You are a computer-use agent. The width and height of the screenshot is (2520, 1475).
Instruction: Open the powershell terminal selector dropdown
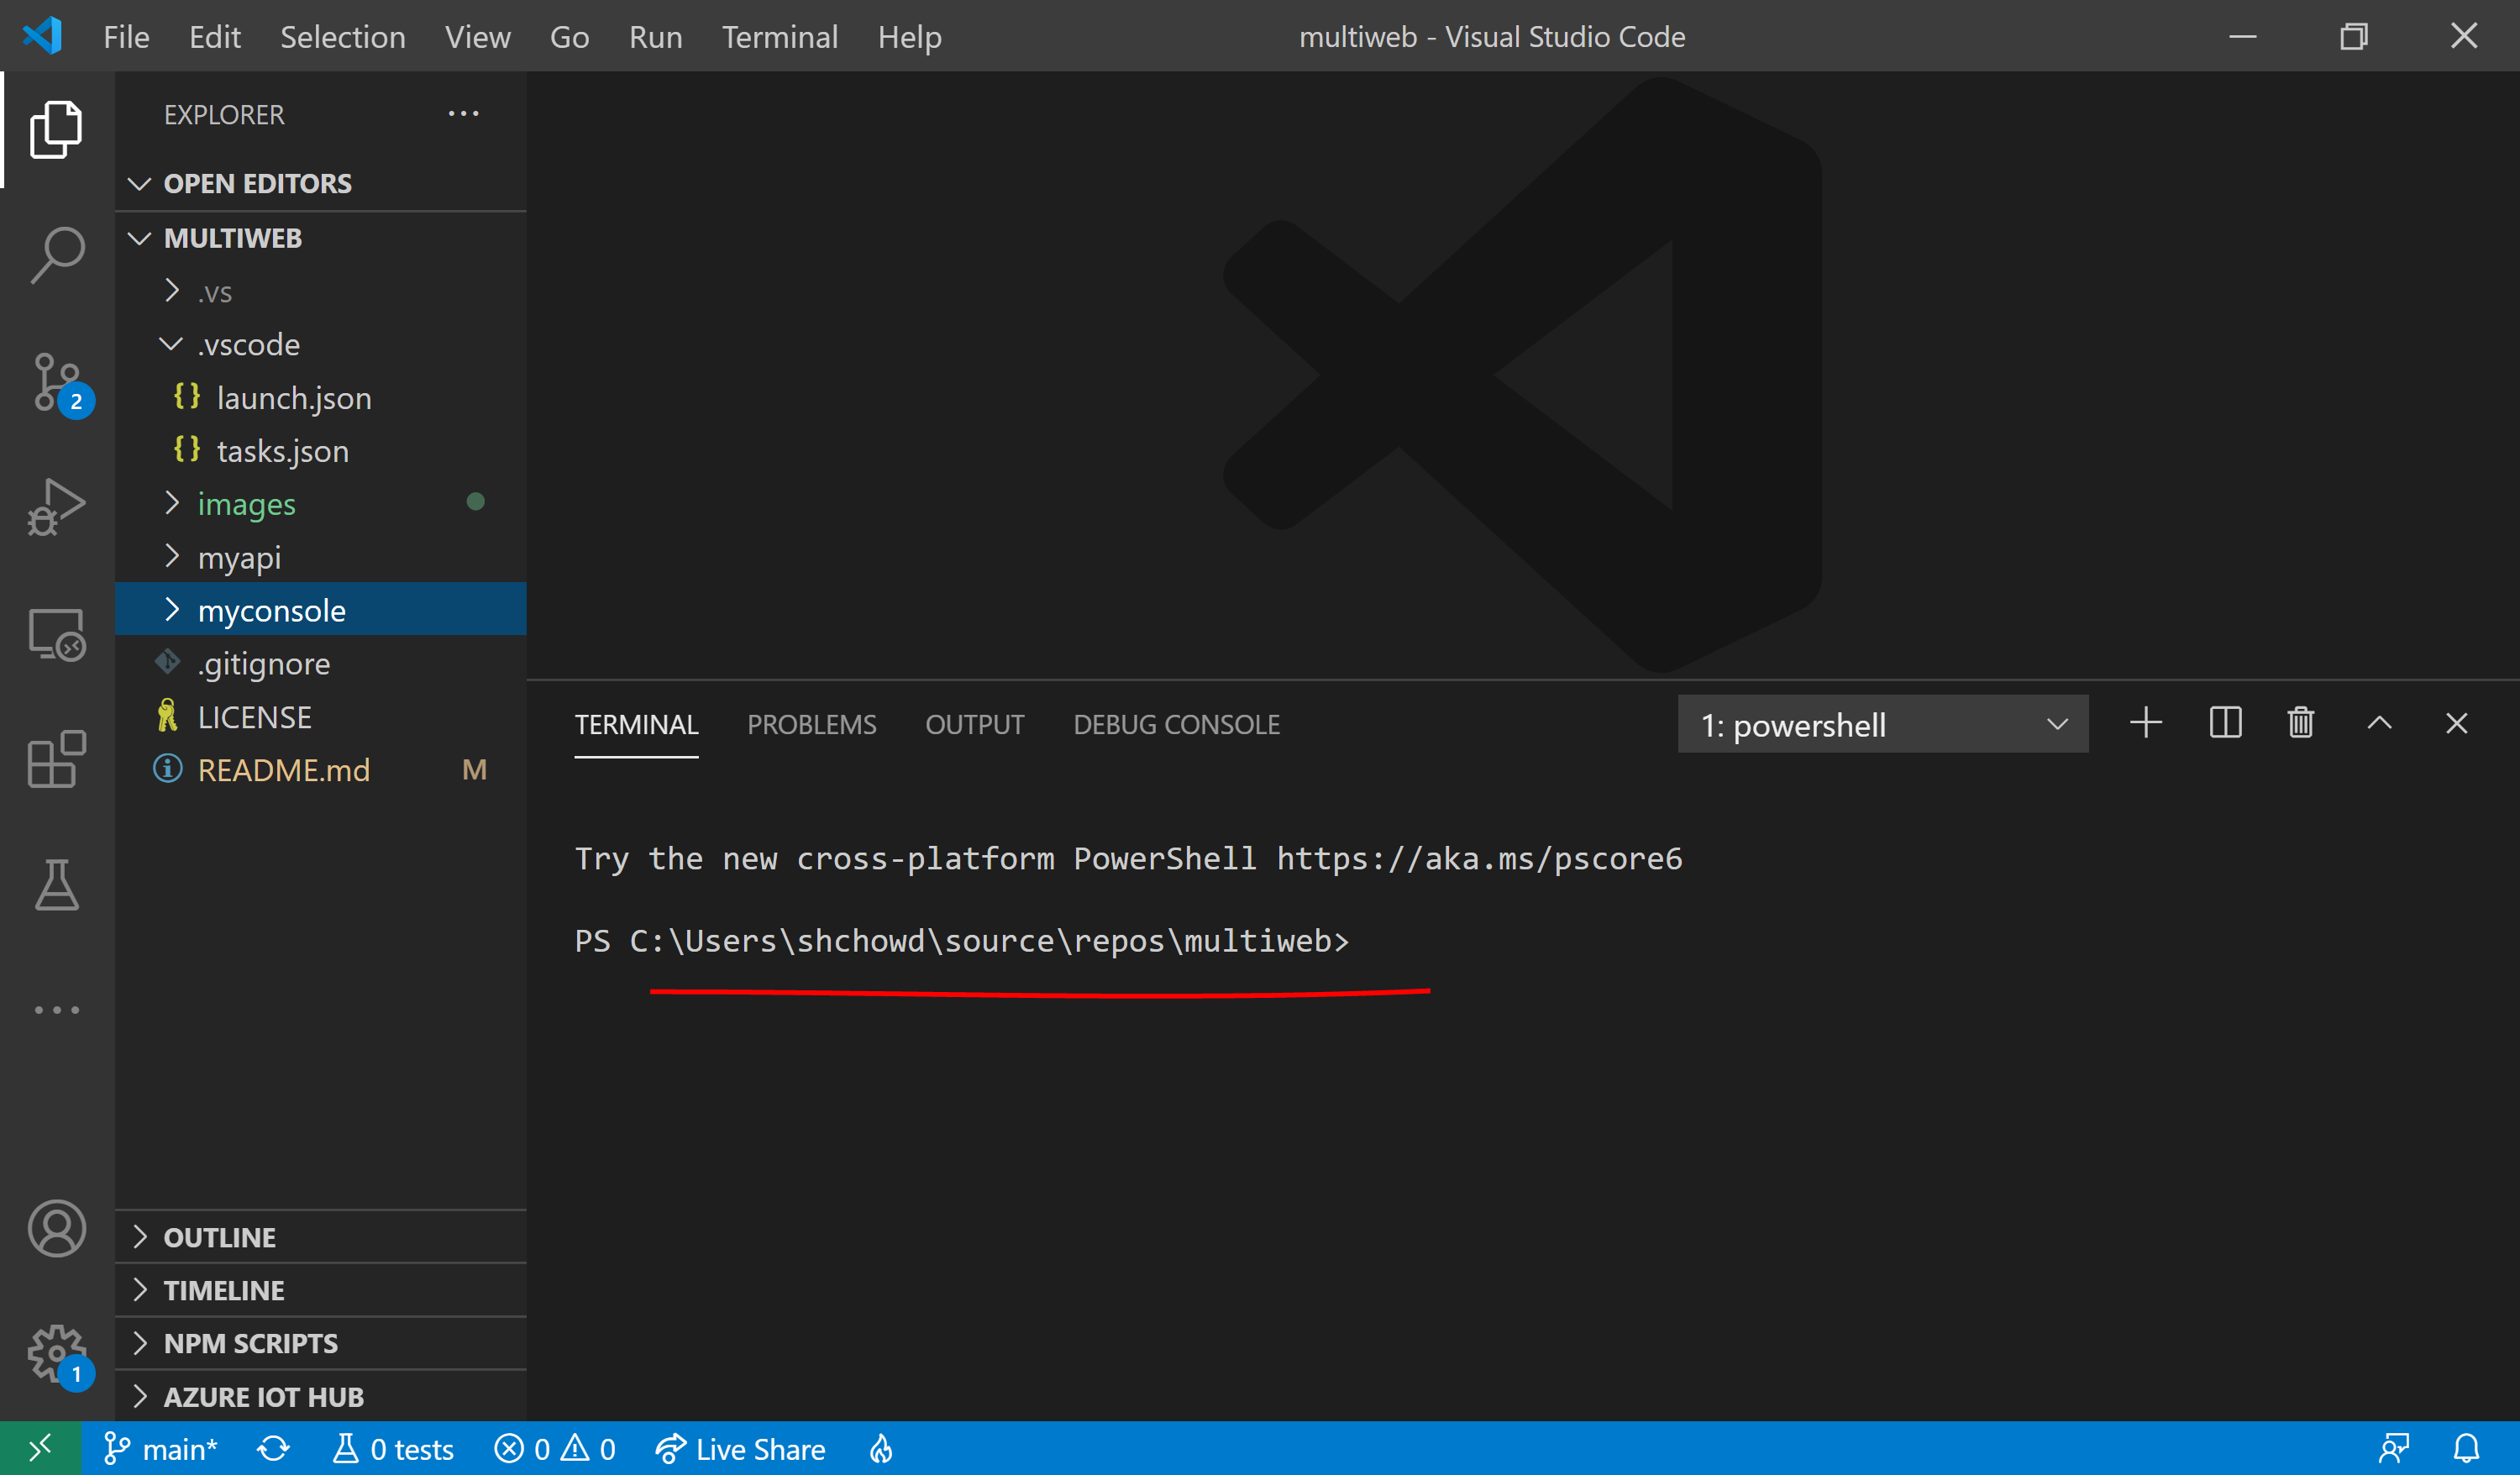pyautogui.click(x=1882, y=724)
